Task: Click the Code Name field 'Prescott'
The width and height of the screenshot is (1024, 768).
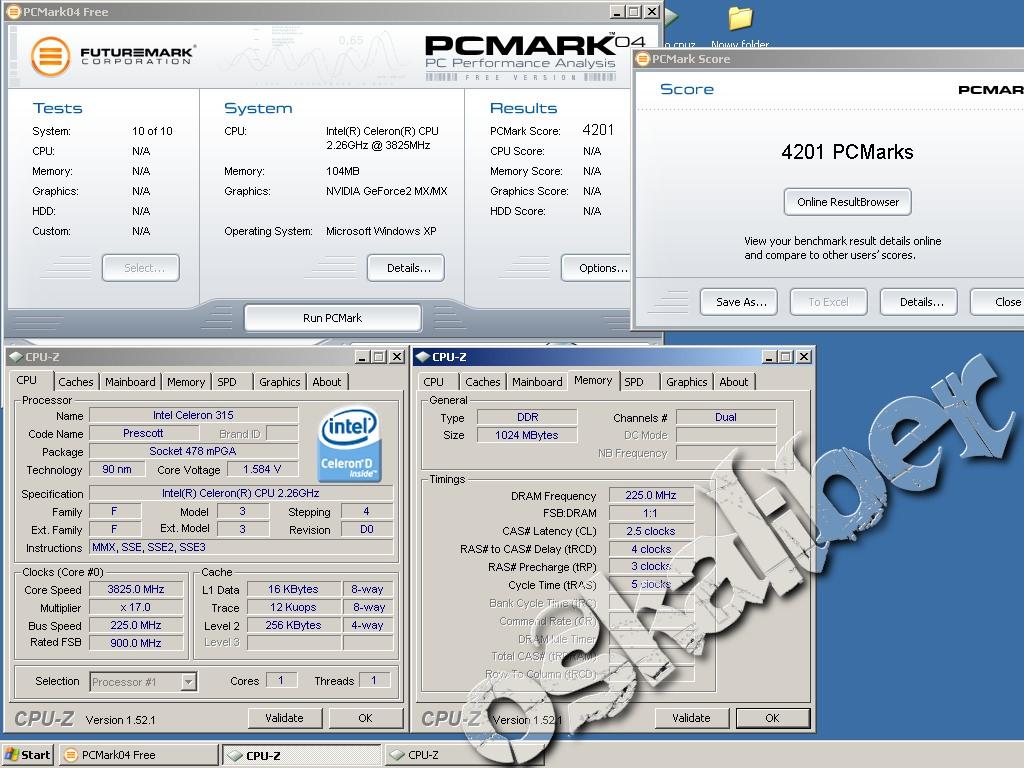Action: (x=143, y=433)
